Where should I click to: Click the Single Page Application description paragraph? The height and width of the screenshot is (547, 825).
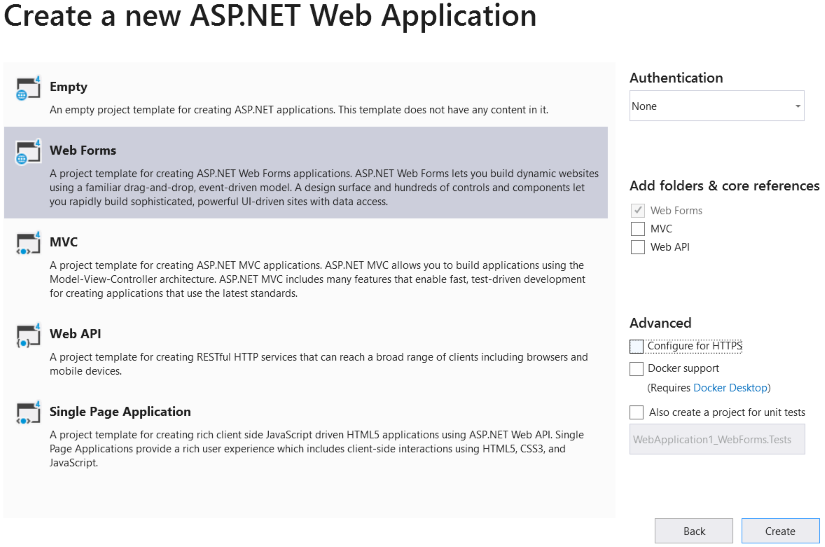pos(317,449)
